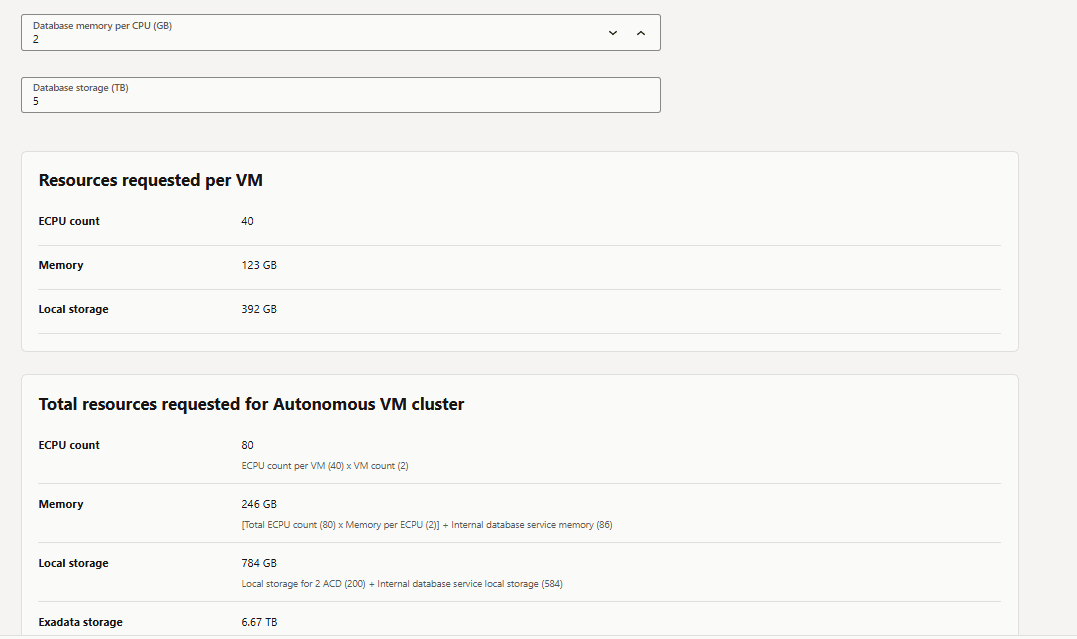
Task: Select the total ECPU count value 80
Action: [247, 445]
